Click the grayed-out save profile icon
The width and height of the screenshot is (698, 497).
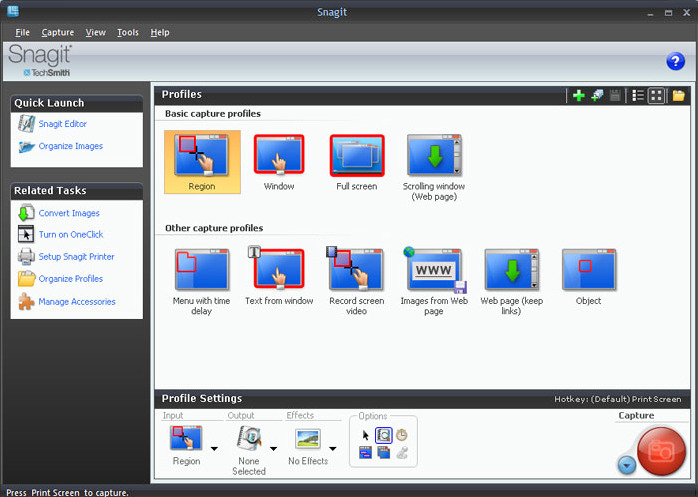[x=615, y=95]
